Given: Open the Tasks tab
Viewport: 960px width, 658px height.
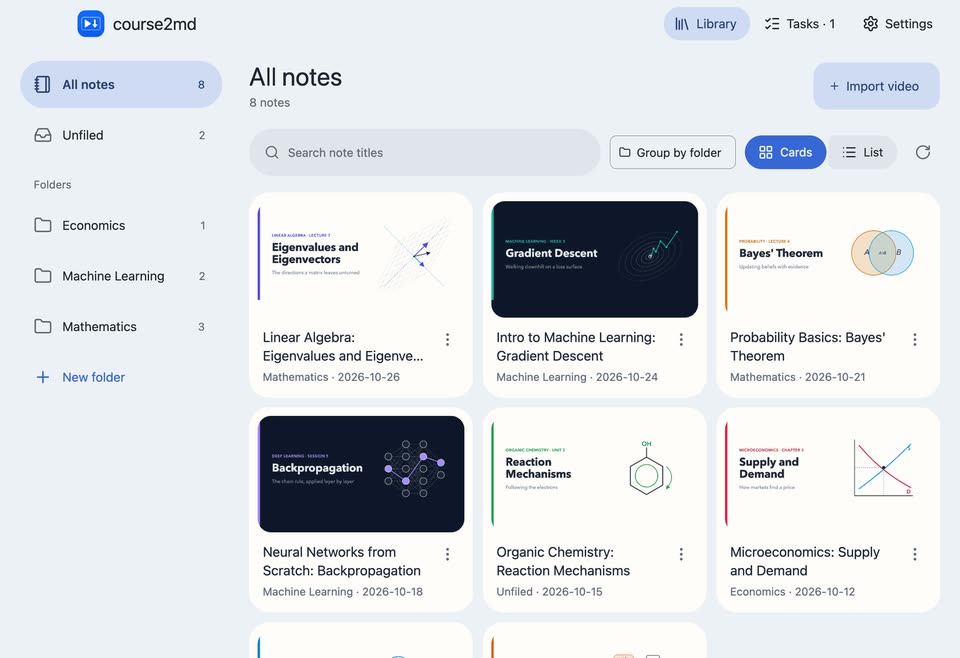Looking at the screenshot, I should pyautogui.click(x=800, y=24).
